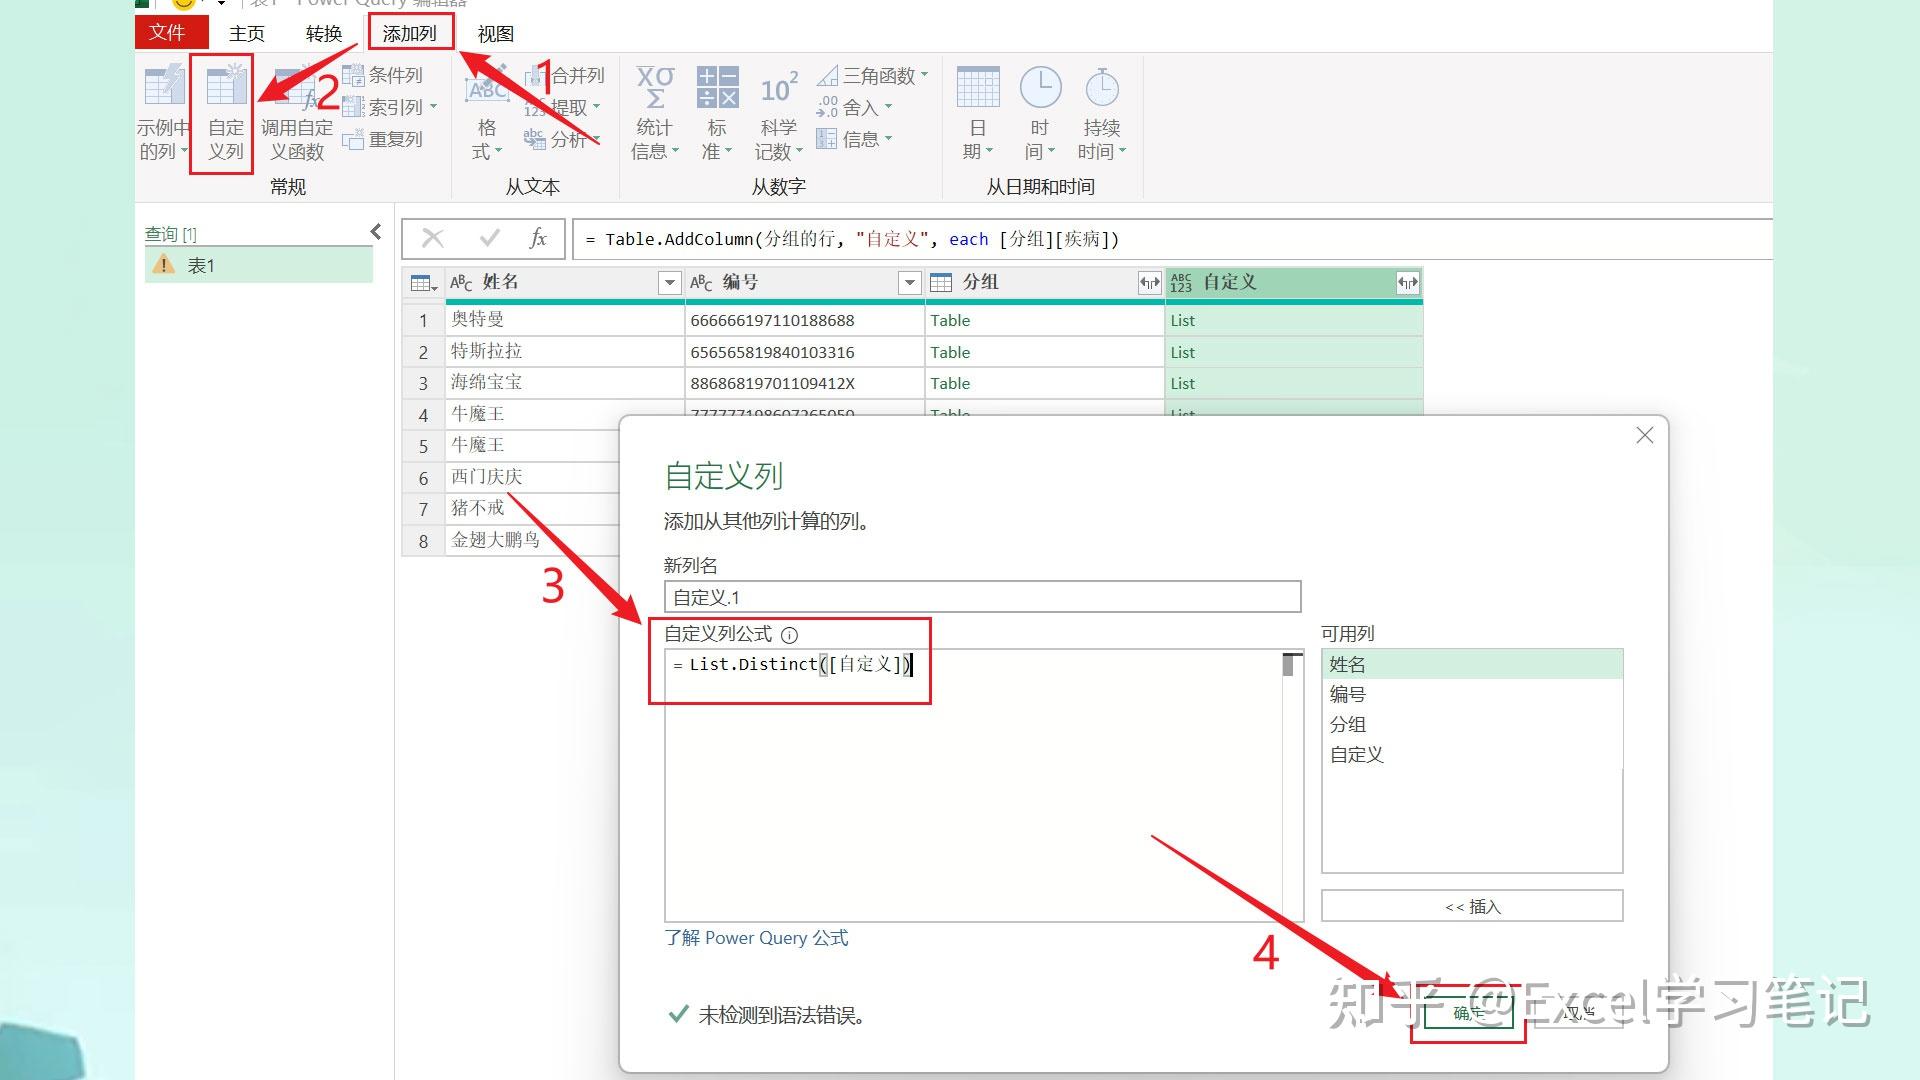Image resolution: width=1920 pixels, height=1080 pixels.
Task: Click the 确定 confirm button
Action: [1467, 1012]
